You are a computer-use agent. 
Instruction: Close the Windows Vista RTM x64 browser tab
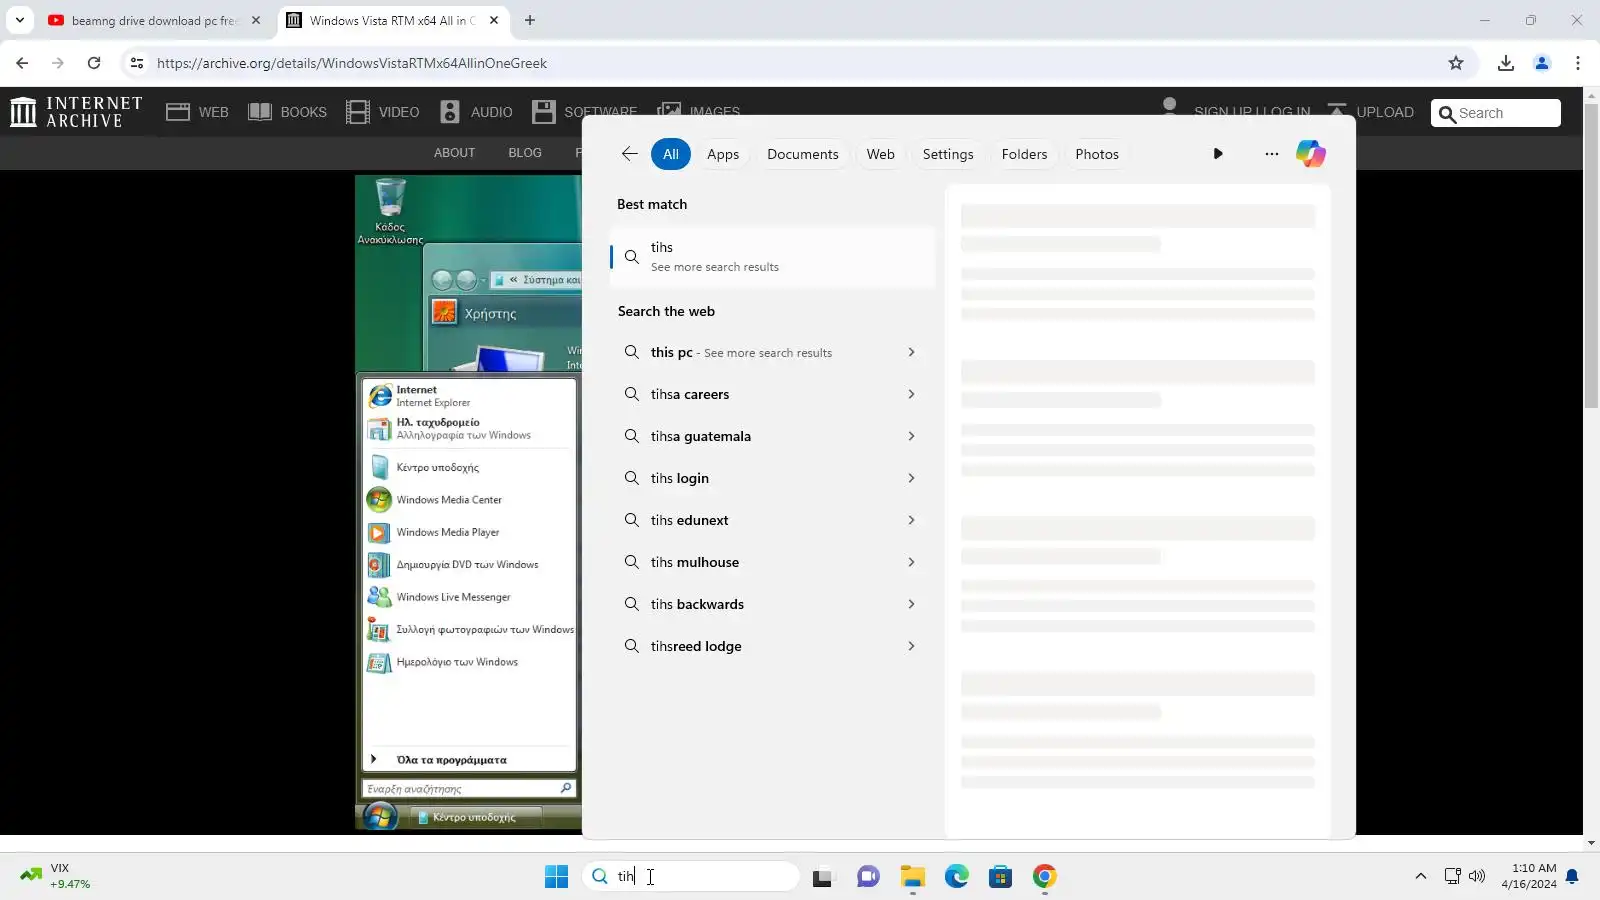(494, 20)
